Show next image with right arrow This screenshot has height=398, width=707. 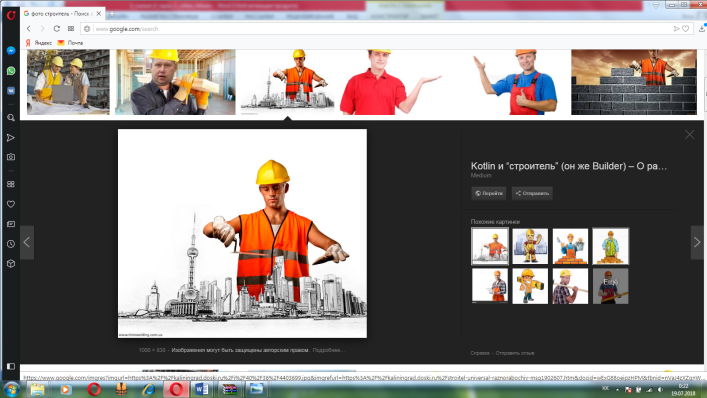pos(697,242)
